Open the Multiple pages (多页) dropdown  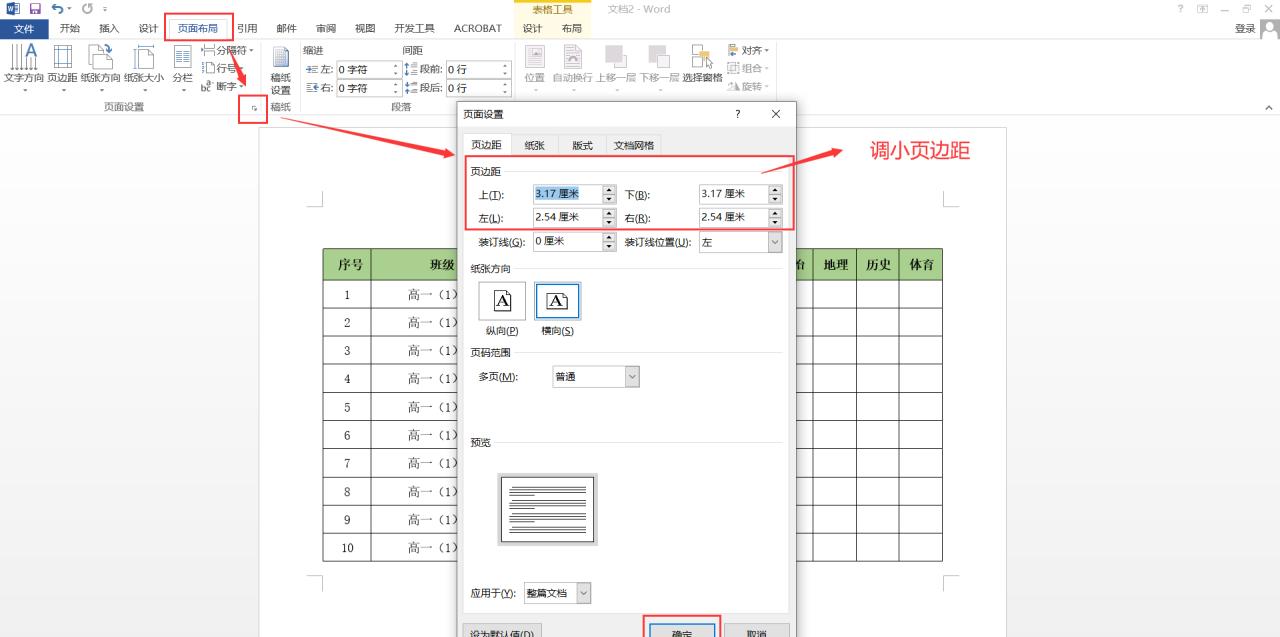pyautogui.click(x=596, y=377)
